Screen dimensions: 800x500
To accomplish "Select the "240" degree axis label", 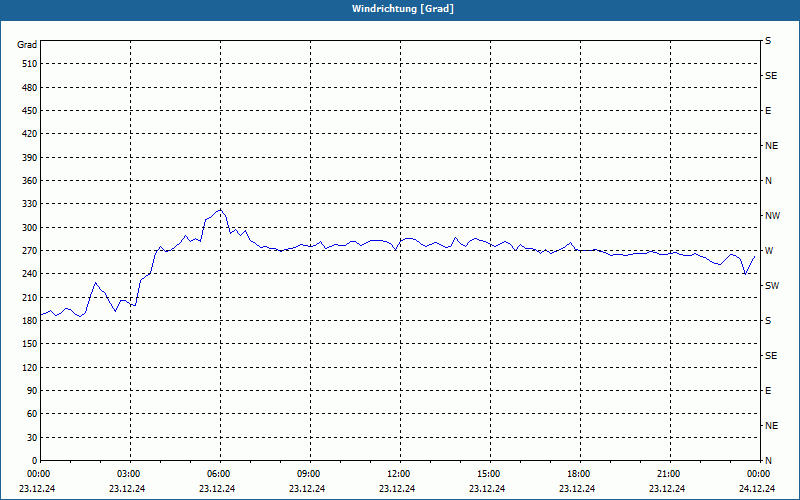I will [x=30, y=274].
